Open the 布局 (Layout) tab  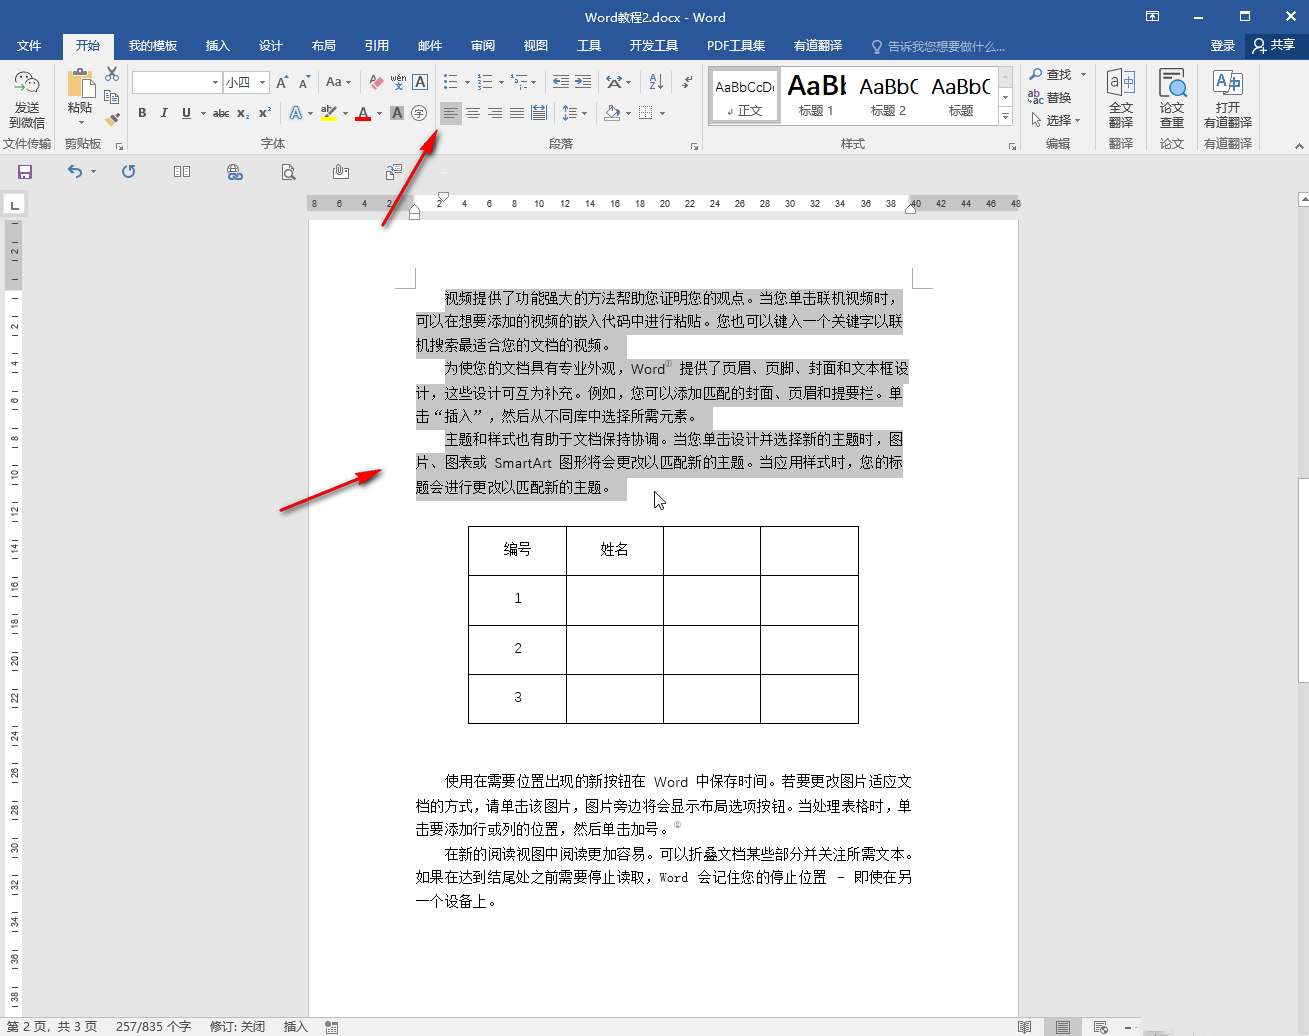point(323,46)
